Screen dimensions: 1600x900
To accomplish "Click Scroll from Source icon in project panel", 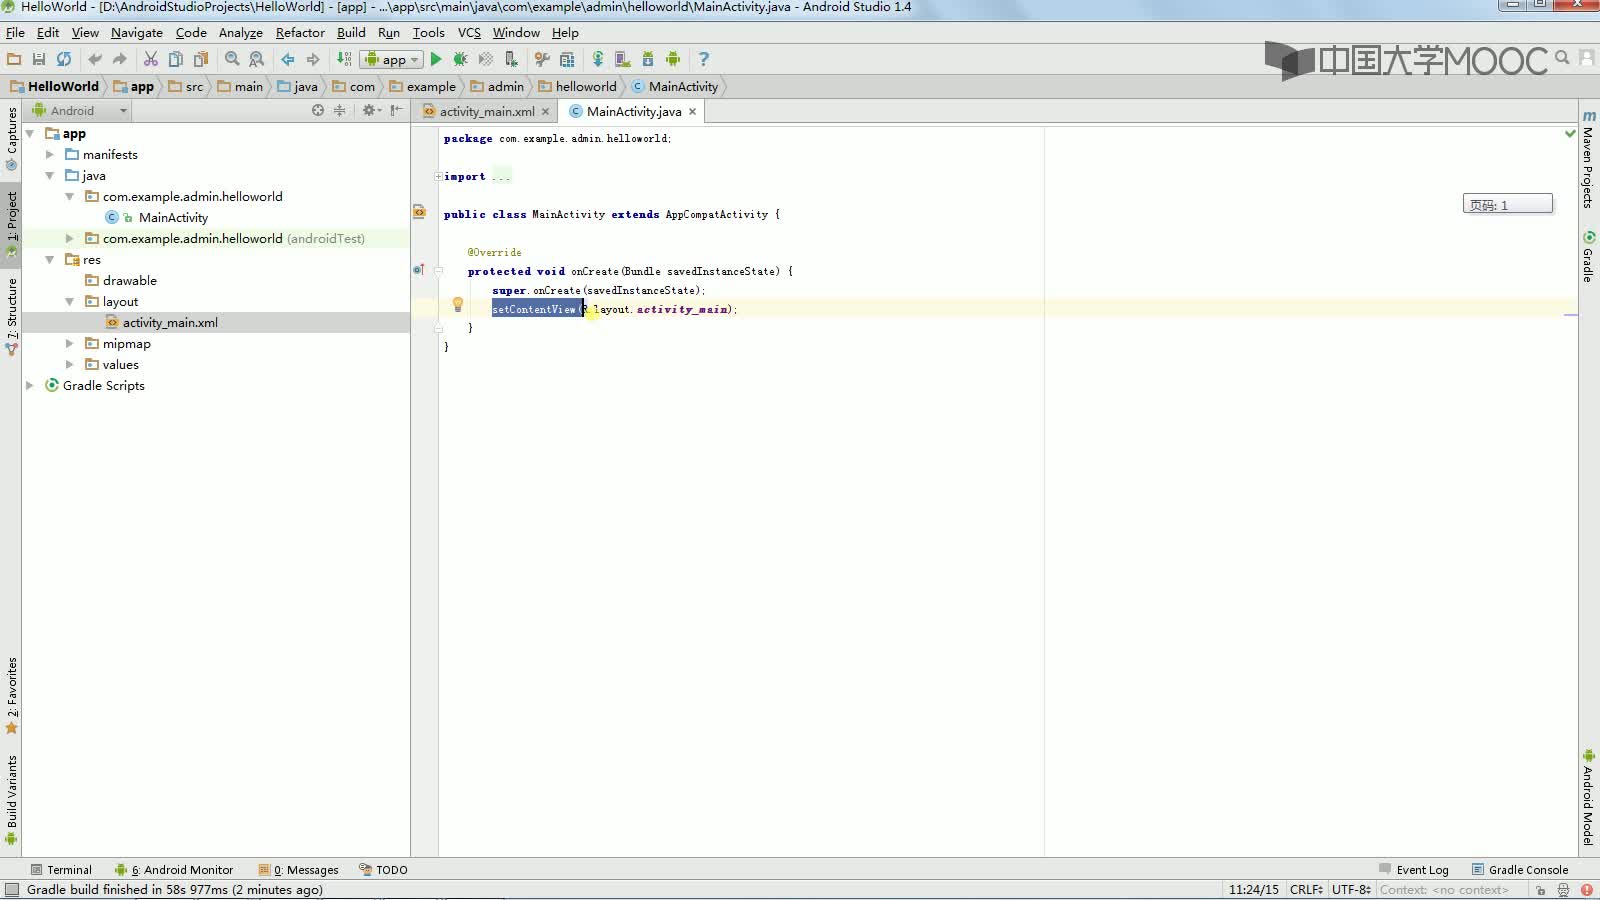I will (318, 110).
